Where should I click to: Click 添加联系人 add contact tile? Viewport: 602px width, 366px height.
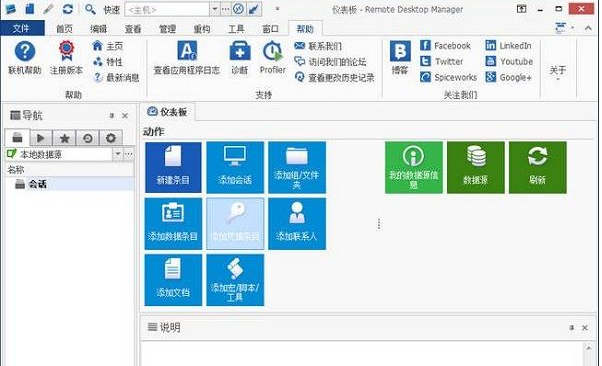click(x=297, y=224)
